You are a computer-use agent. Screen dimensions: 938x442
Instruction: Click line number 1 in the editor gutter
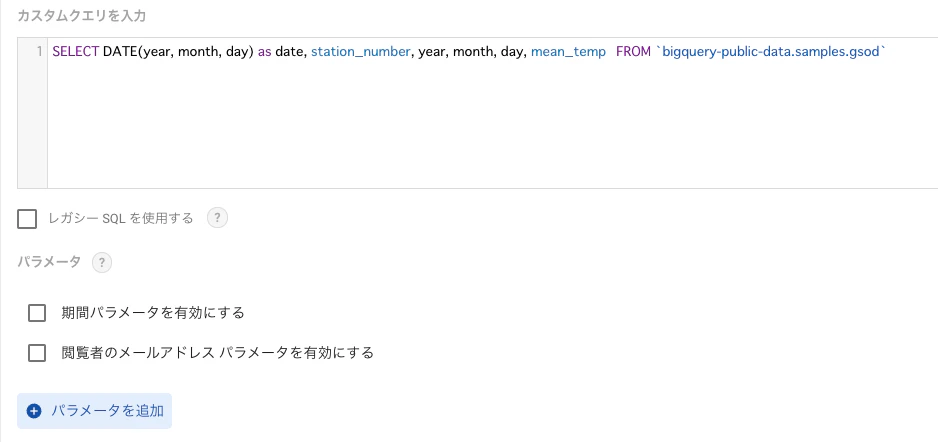click(39, 52)
